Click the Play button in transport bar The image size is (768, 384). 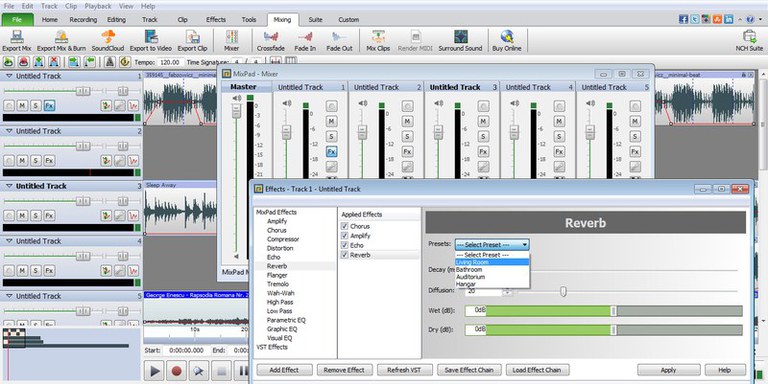[x=154, y=371]
